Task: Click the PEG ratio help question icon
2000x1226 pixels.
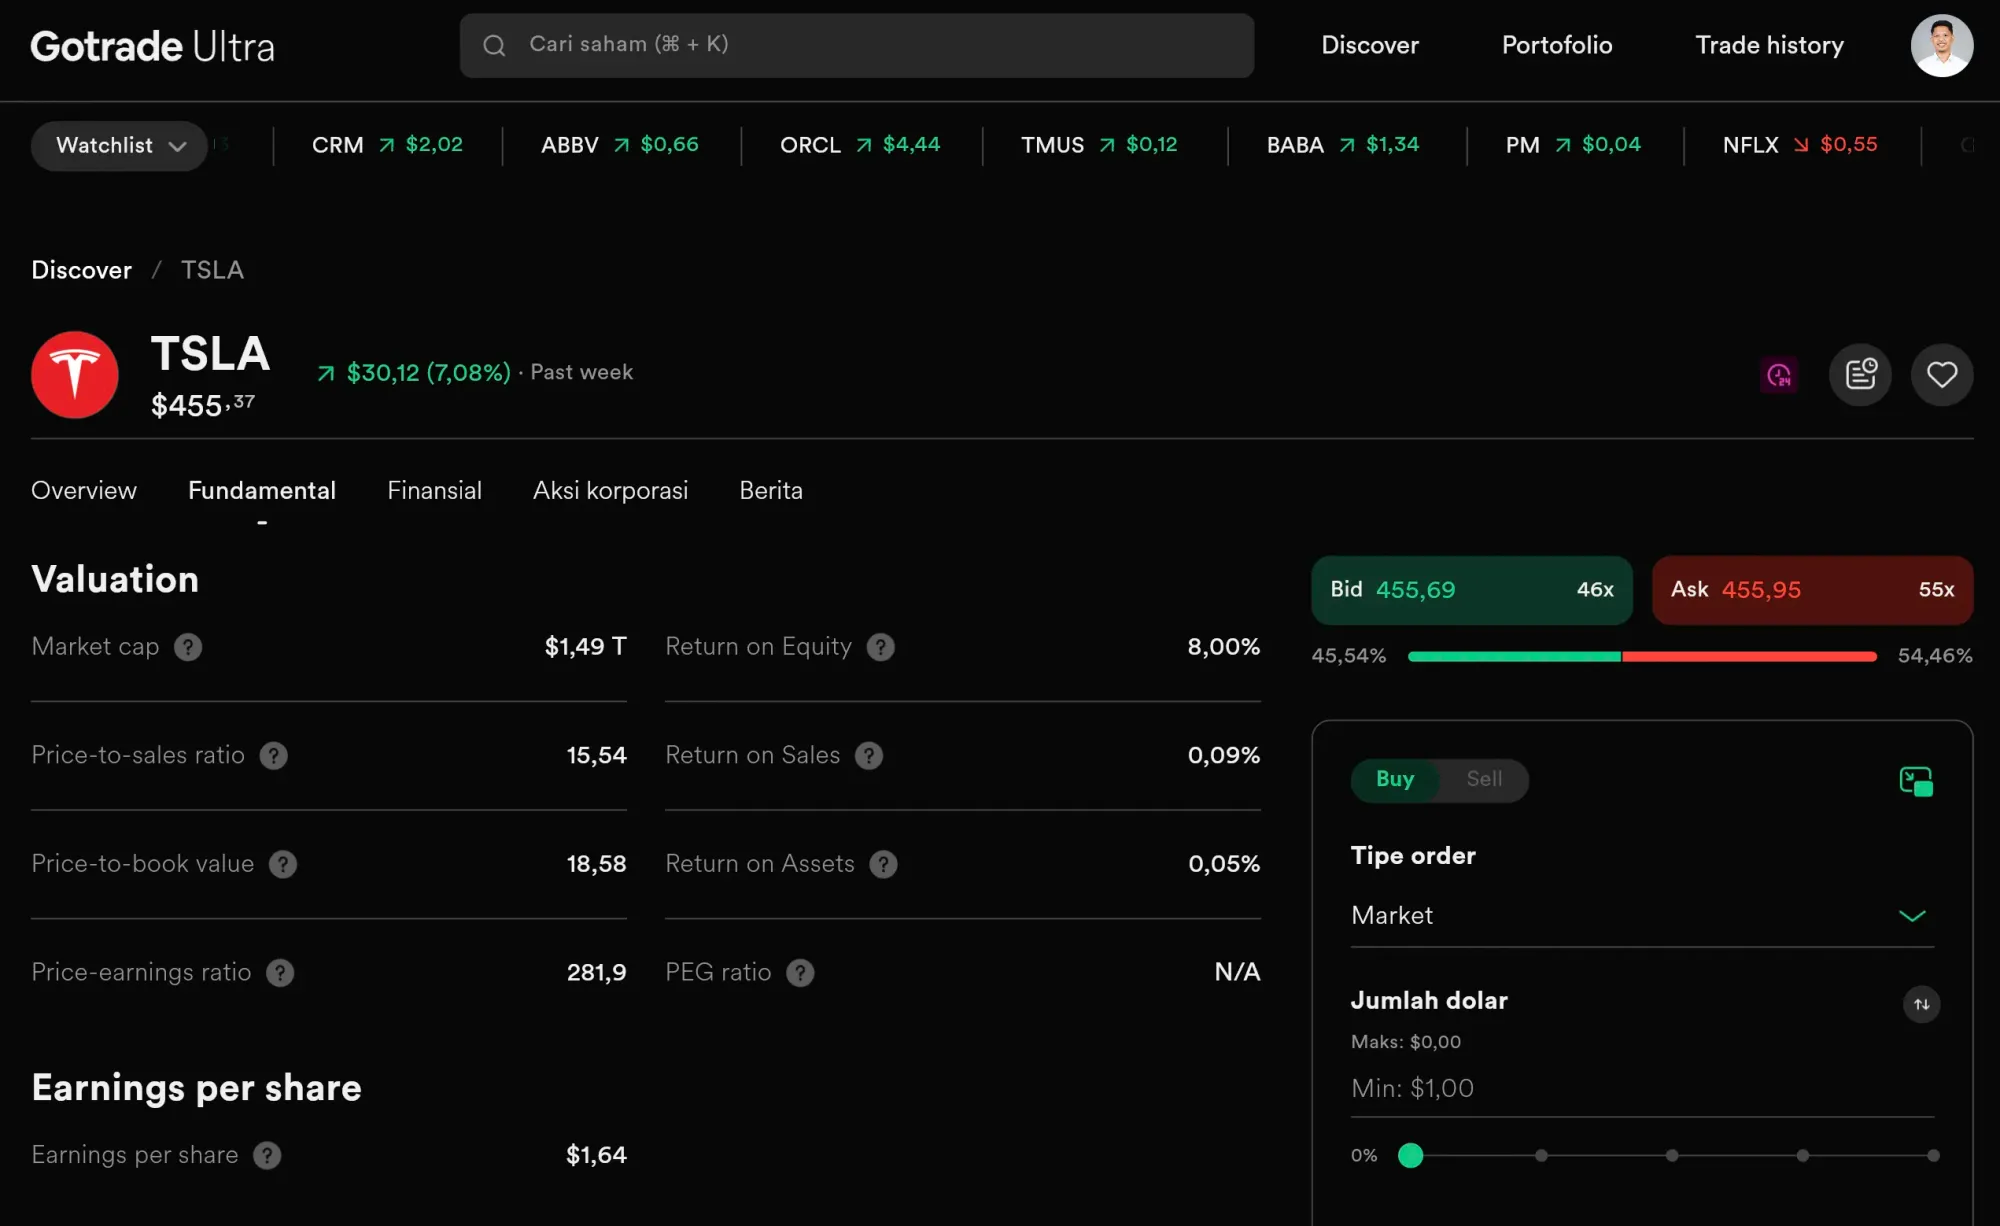Action: pos(800,973)
